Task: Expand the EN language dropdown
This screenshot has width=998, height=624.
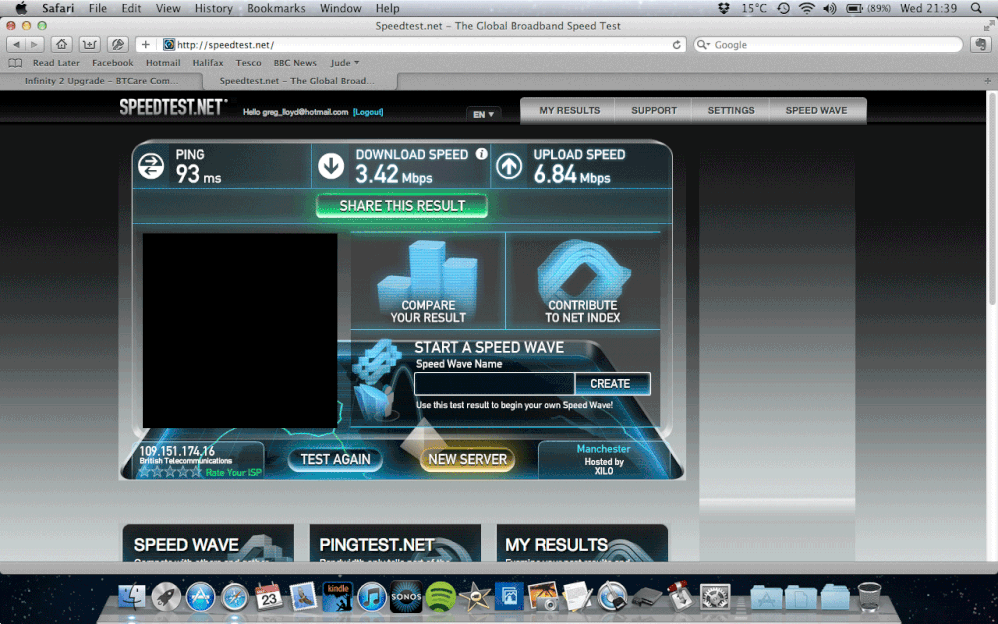Action: tap(484, 114)
